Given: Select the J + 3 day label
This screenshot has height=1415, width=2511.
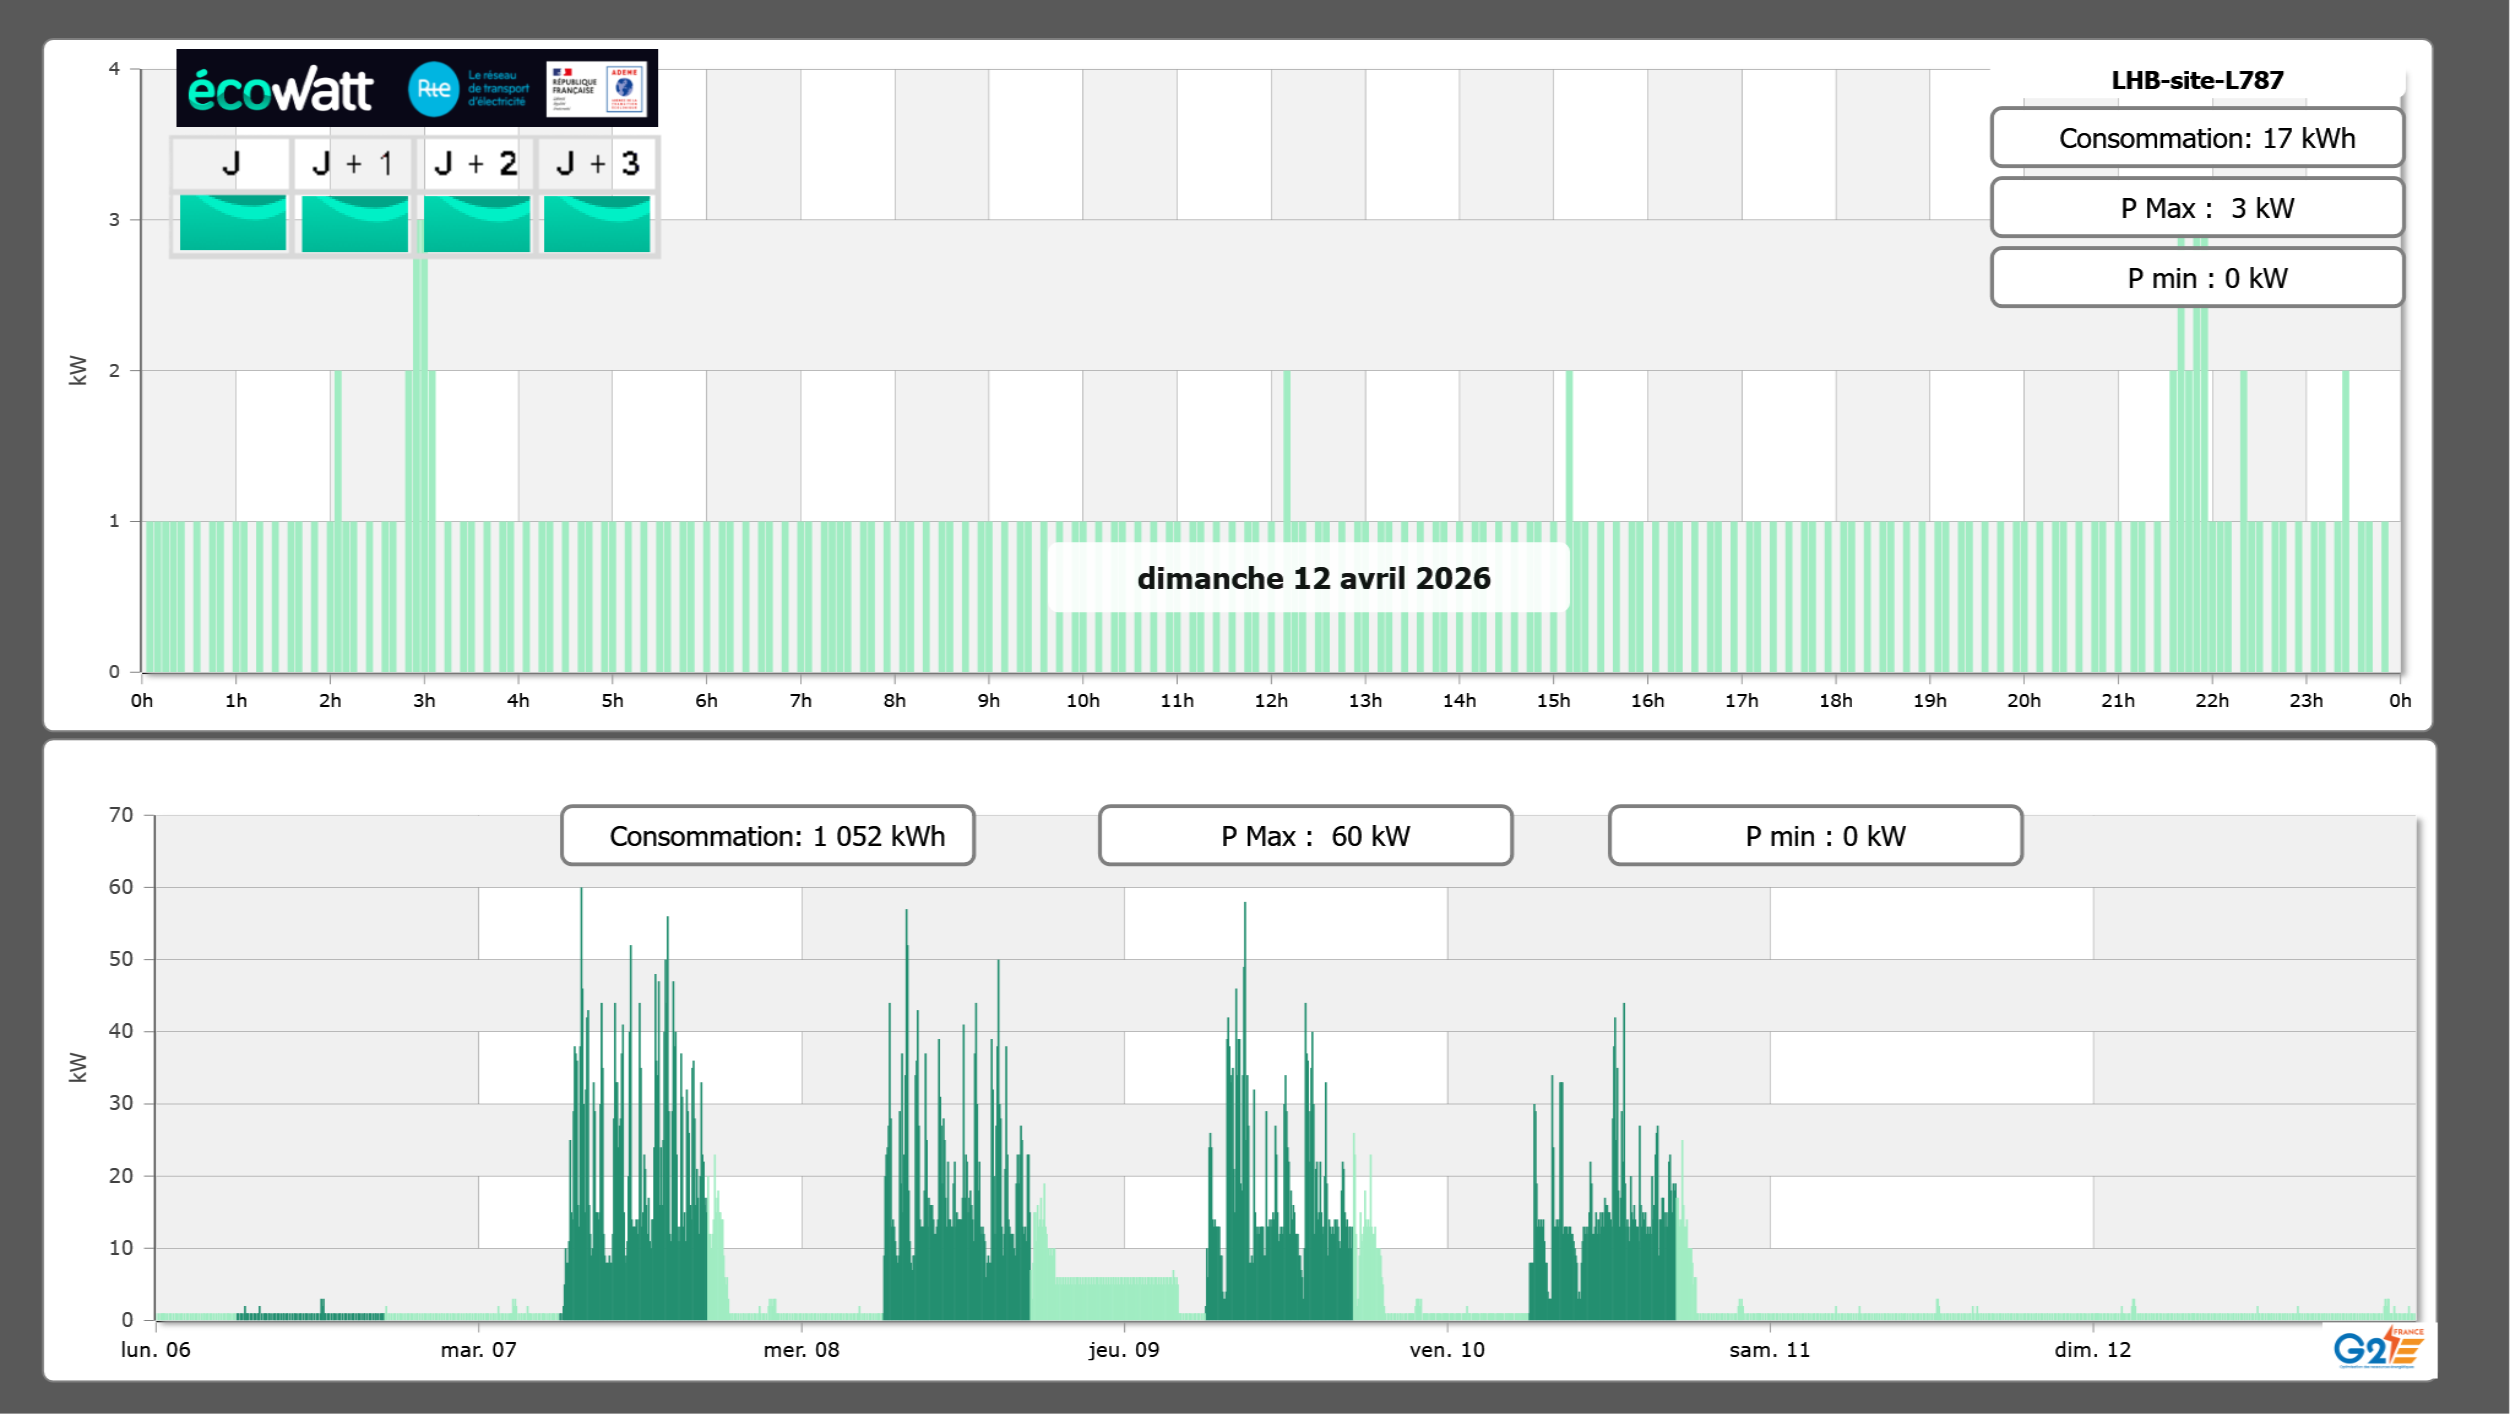Looking at the screenshot, I should [x=597, y=164].
